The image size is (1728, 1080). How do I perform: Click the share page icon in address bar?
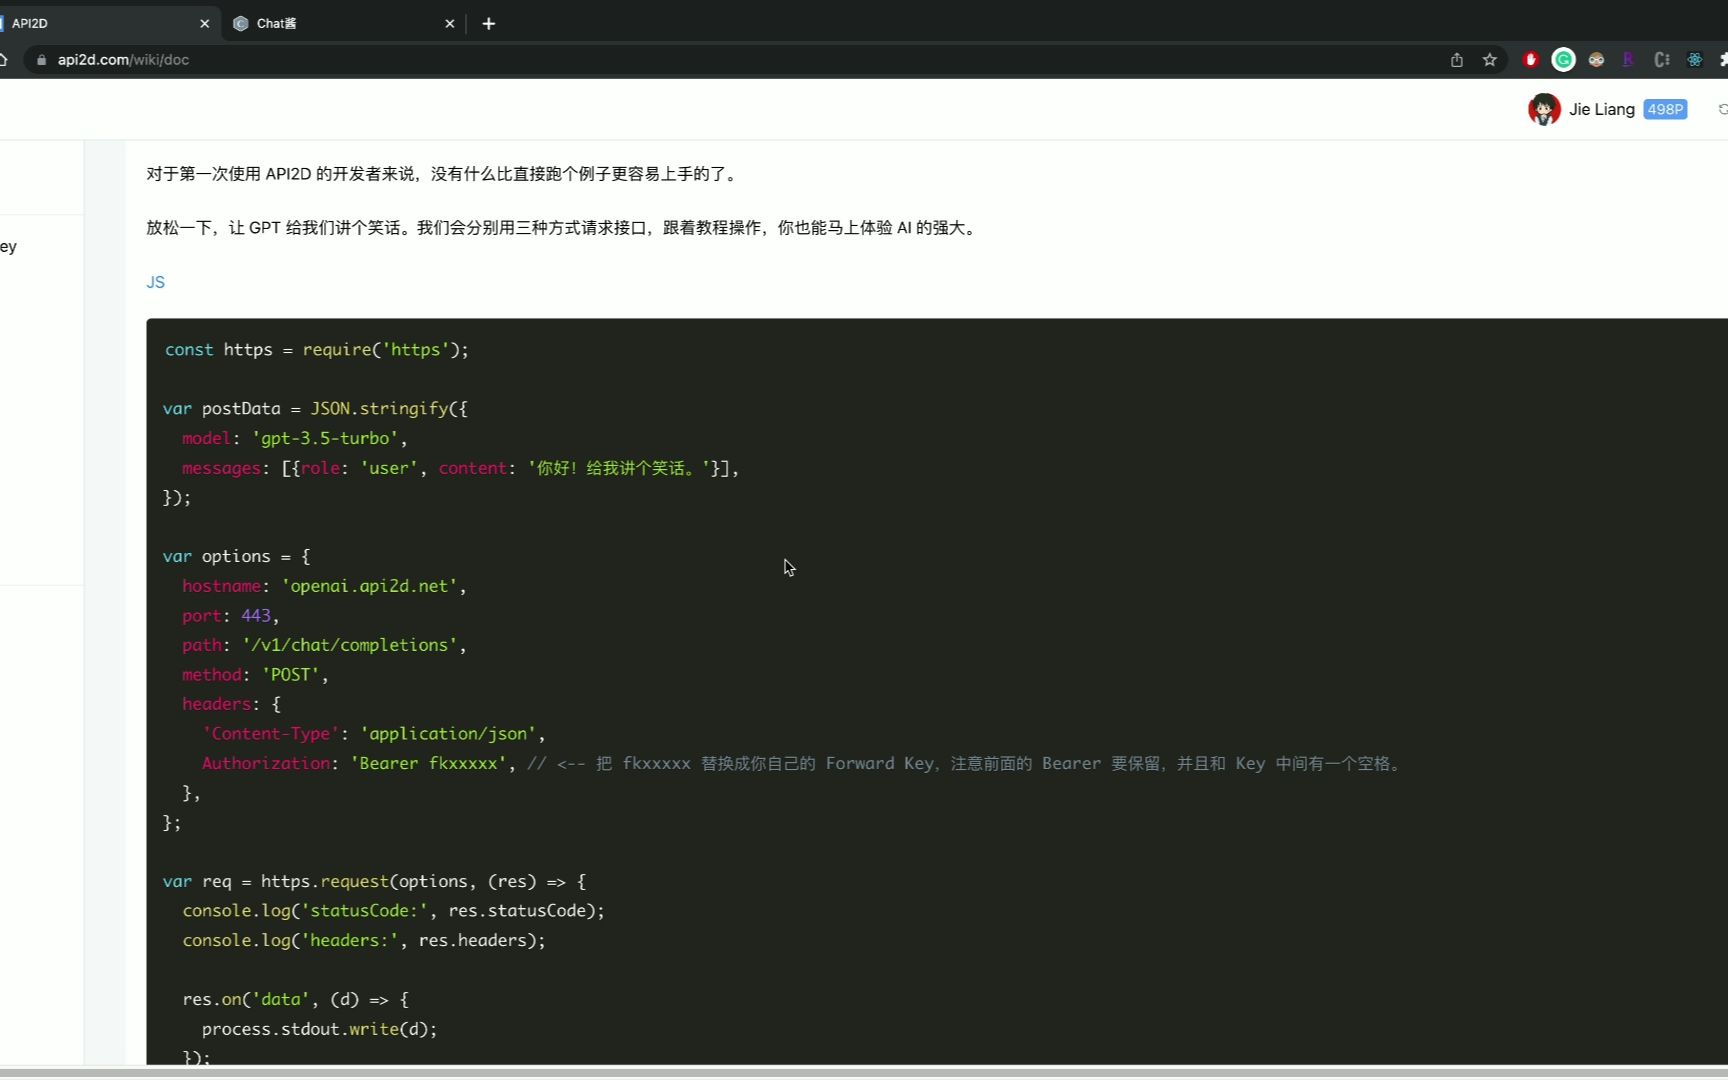[1457, 60]
